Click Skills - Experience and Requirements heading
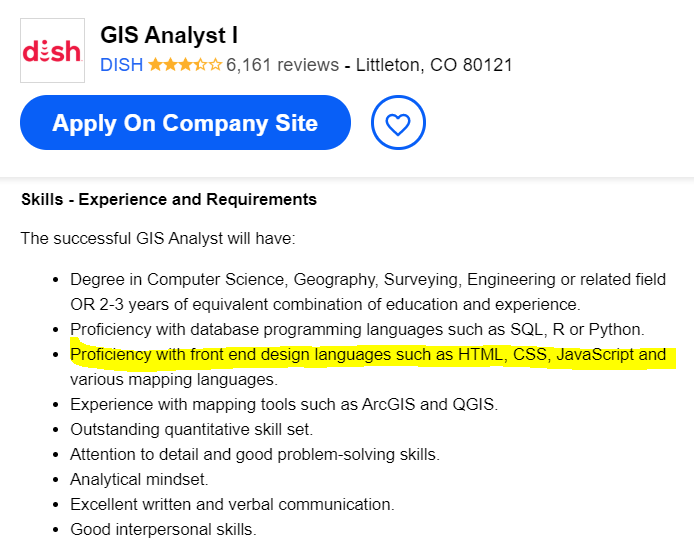This screenshot has height=552, width=694. coord(169,200)
